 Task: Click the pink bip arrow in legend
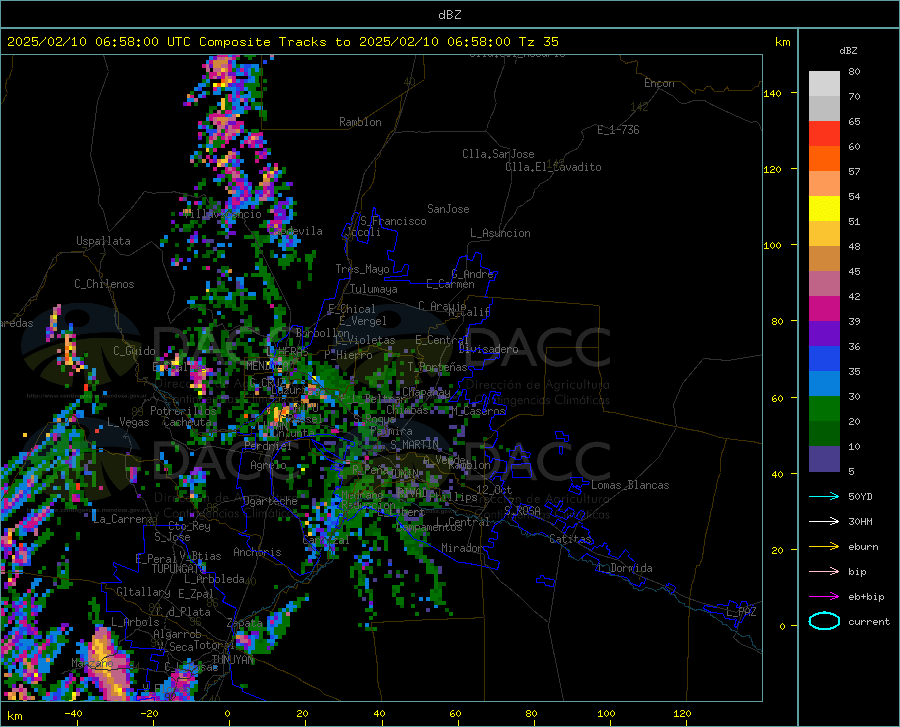point(824,572)
